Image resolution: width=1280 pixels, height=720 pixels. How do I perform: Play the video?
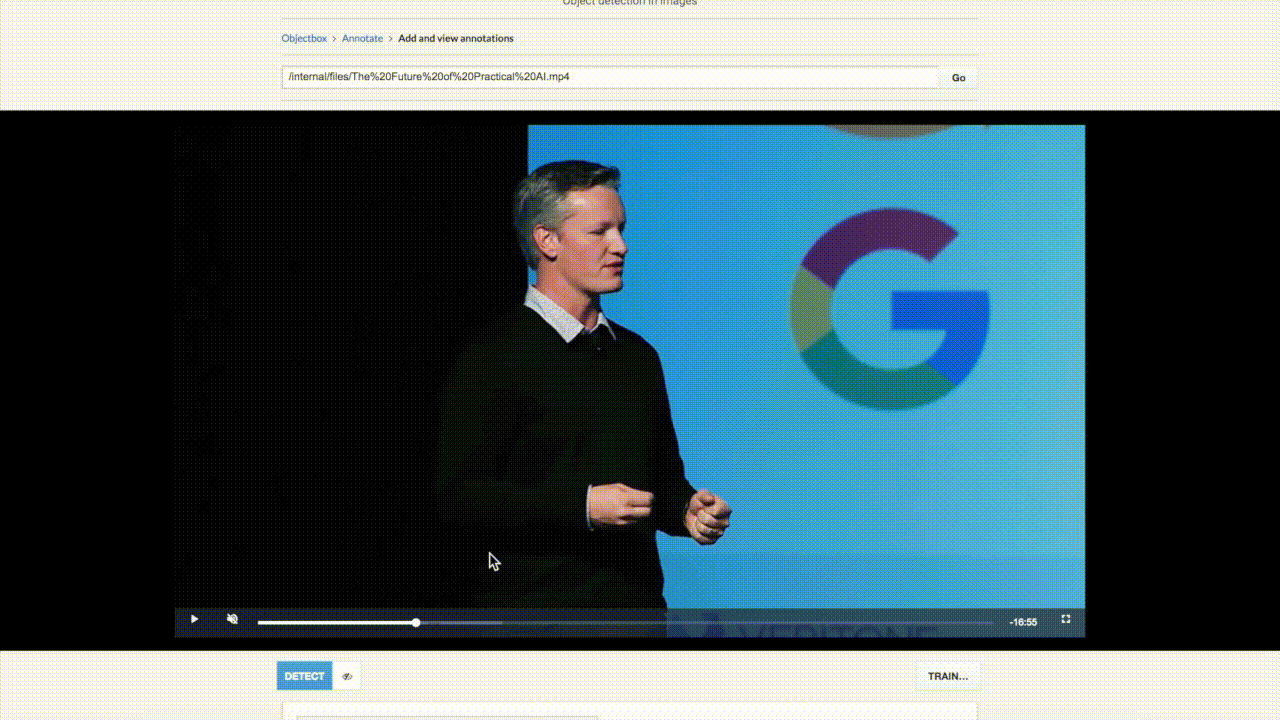click(194, 620)
